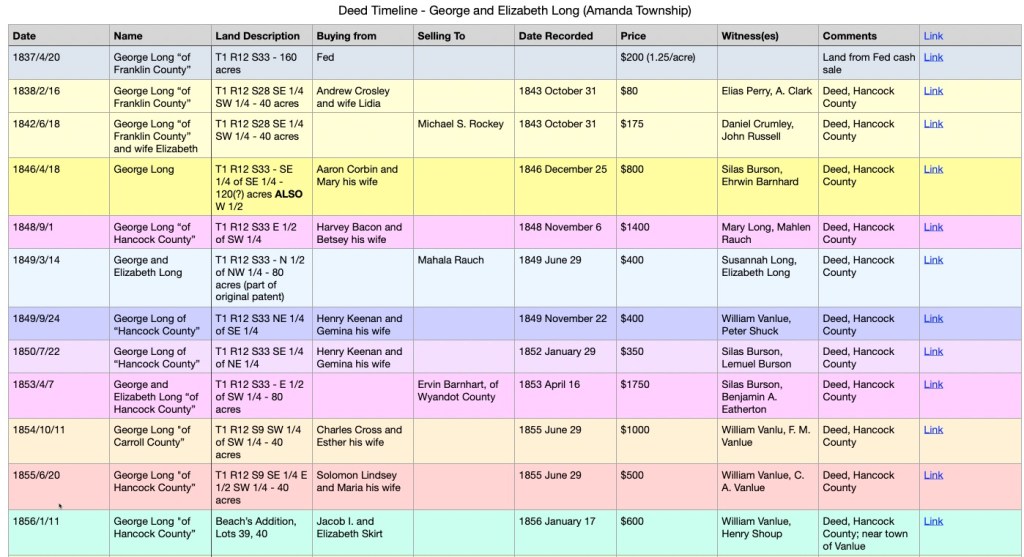Viewport: 1024px width, 557px height.
Task: Follow the Link for the 1854/10/11 deed
Action: coord(932,430)
